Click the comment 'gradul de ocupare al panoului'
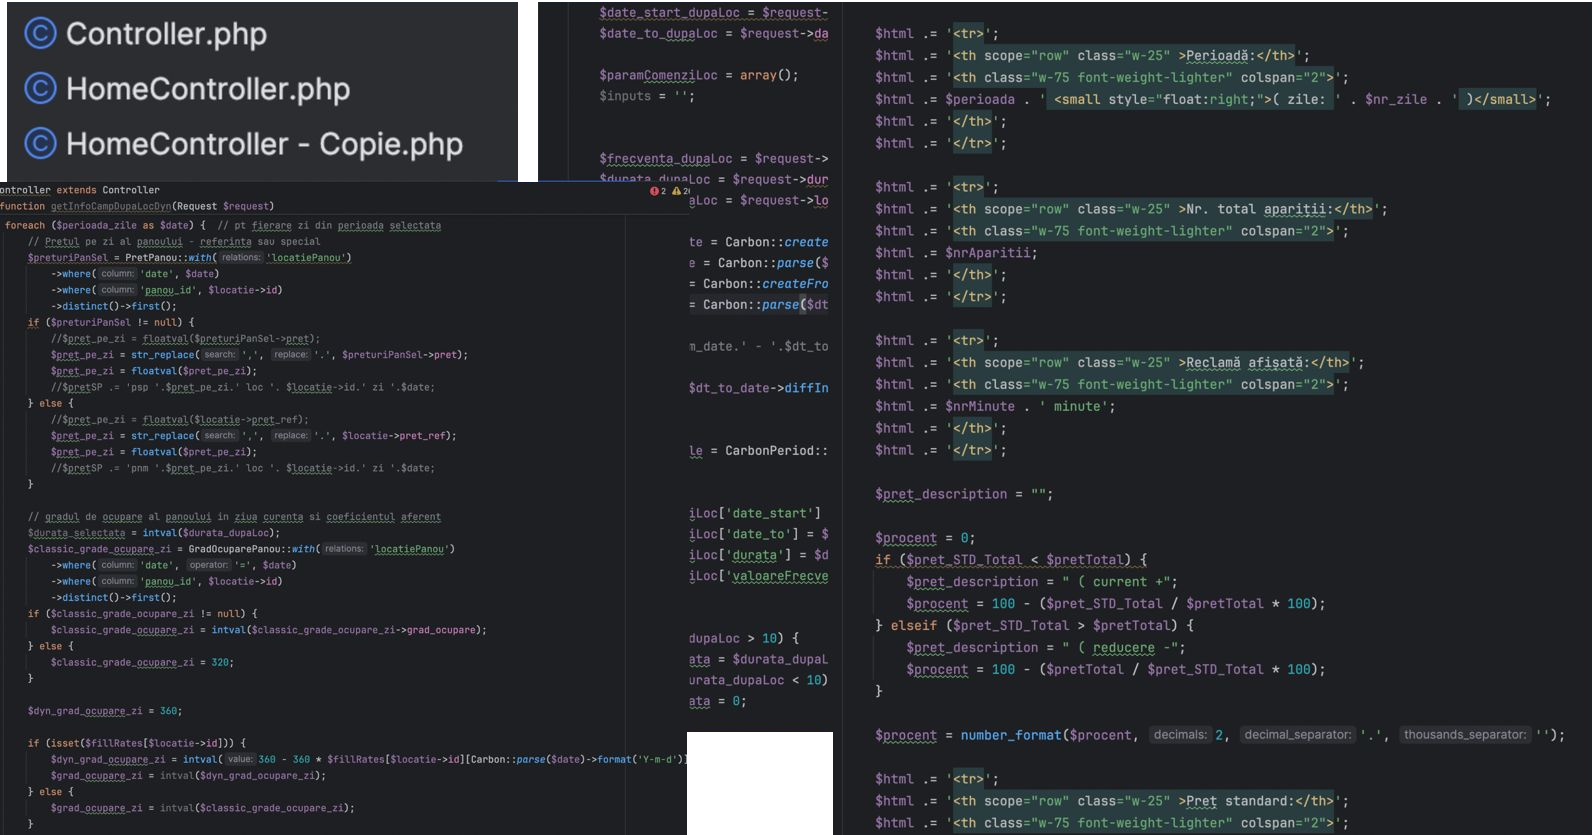This screenshot has height=835, width=1592. coord(234,517)
